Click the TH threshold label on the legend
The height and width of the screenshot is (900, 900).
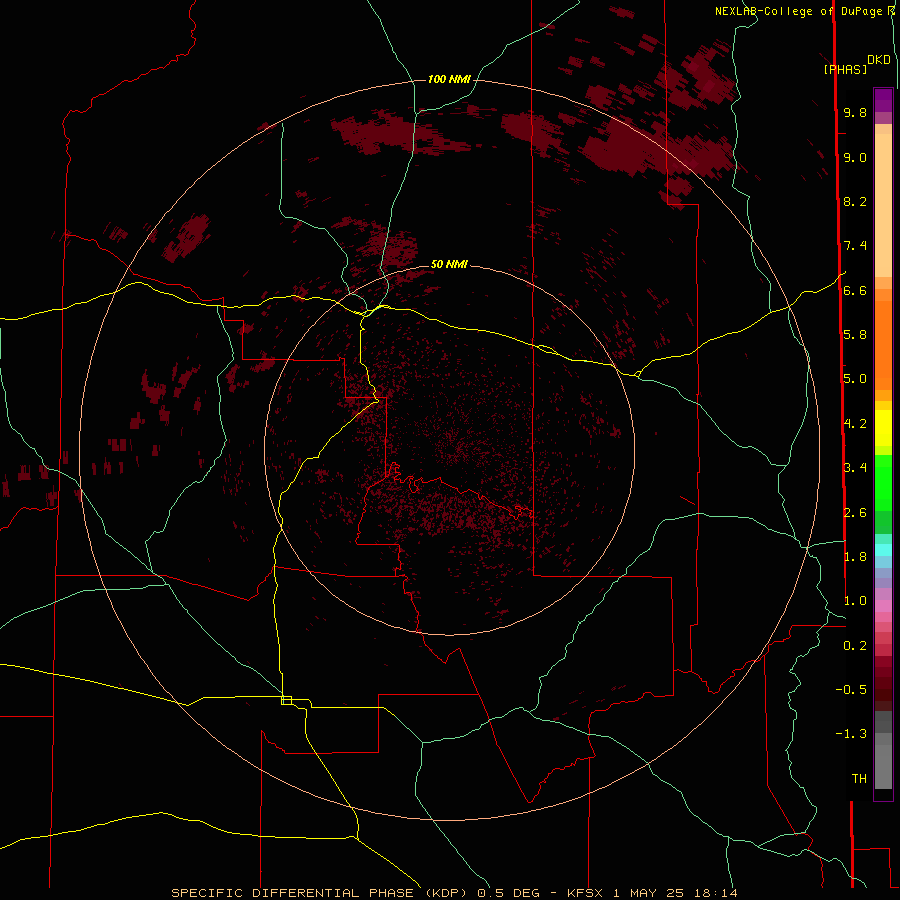(859, 779)
